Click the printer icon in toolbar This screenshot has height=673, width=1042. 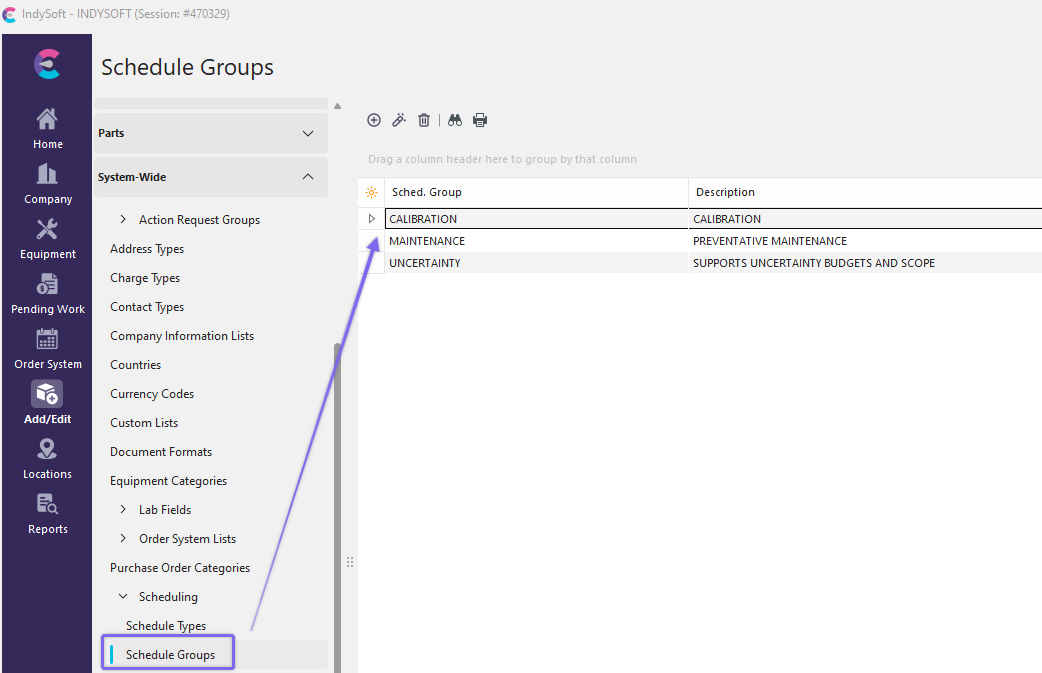click(x=480, y=120)
